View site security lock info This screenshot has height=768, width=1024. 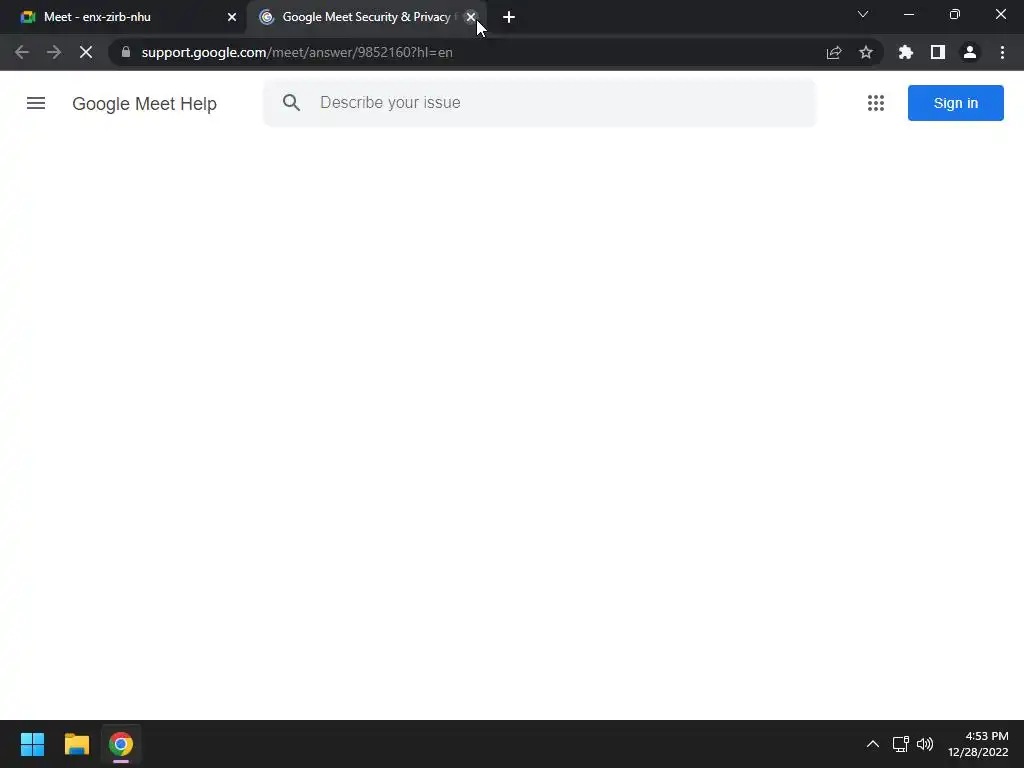pos(126,52)
